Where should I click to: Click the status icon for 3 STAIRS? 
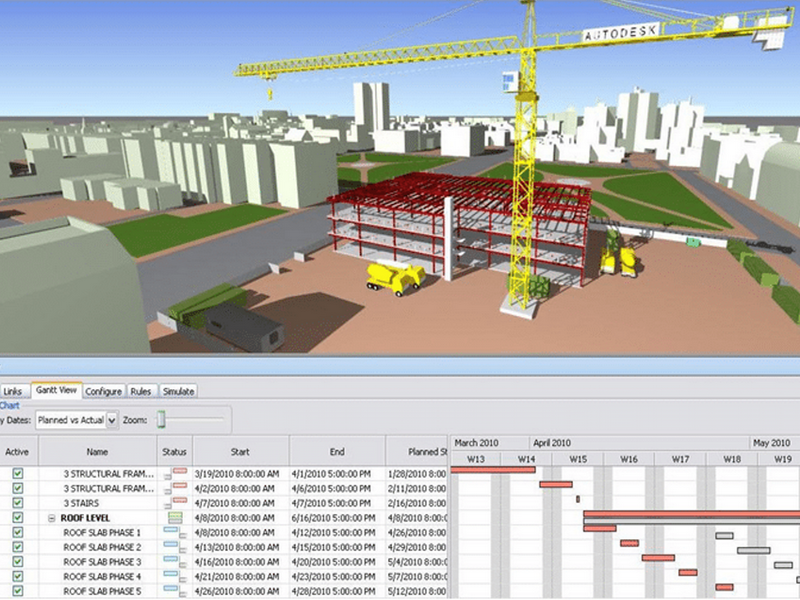tap(175, 503)
